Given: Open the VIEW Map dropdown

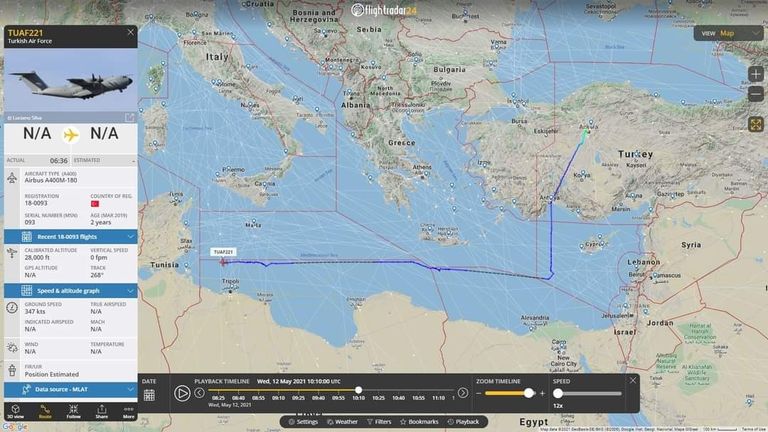Looking at the screenshot, I should click(728, 33).
